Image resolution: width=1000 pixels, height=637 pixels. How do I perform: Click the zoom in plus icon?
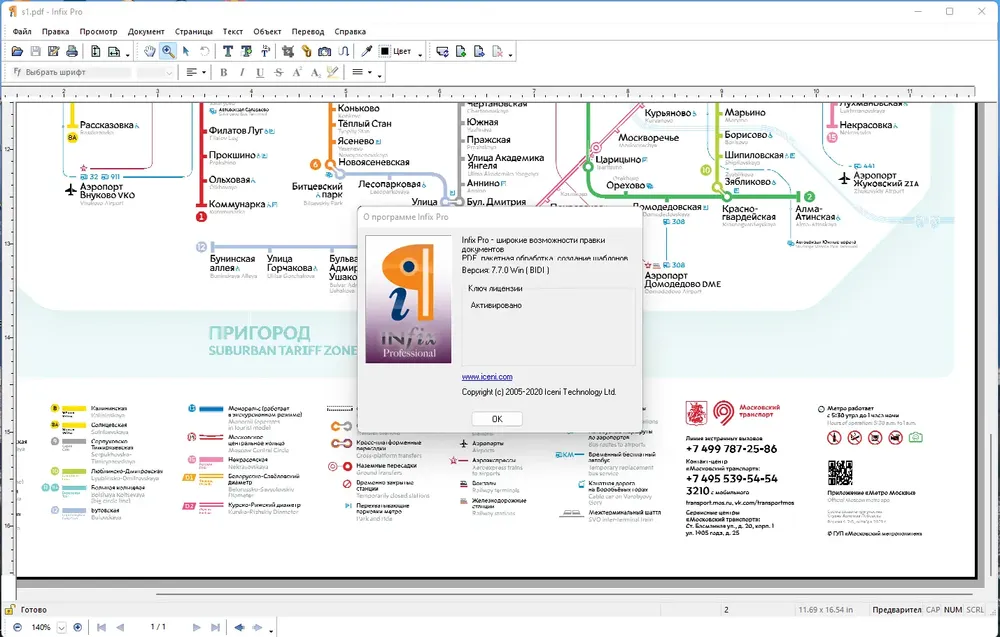[77, 627]
